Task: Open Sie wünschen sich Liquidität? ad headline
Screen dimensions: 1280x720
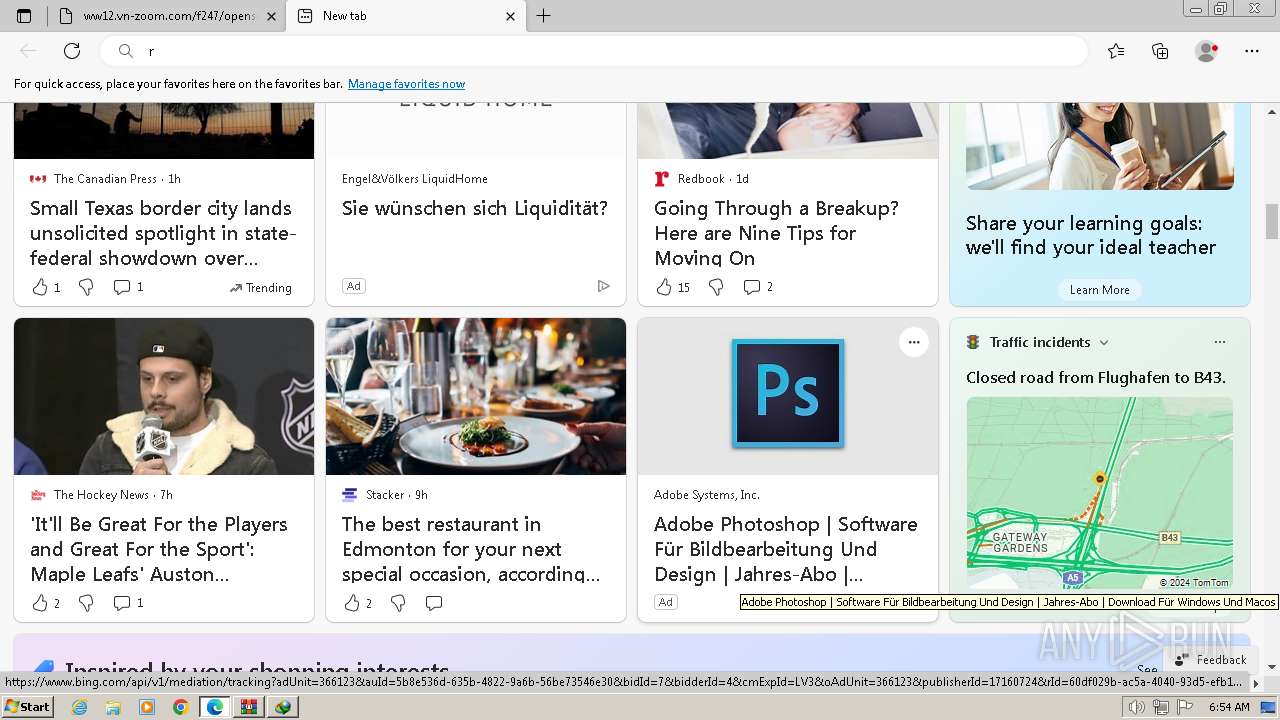Action: [475, 208]
